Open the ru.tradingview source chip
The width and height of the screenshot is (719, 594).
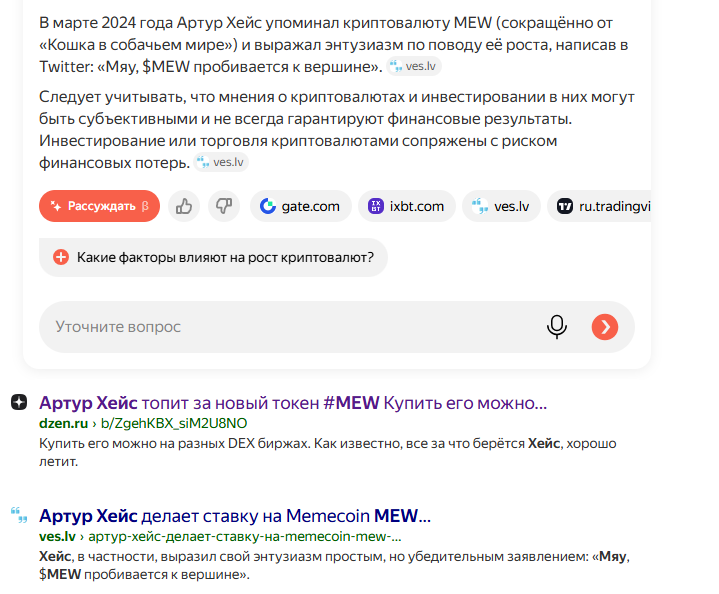599,206
